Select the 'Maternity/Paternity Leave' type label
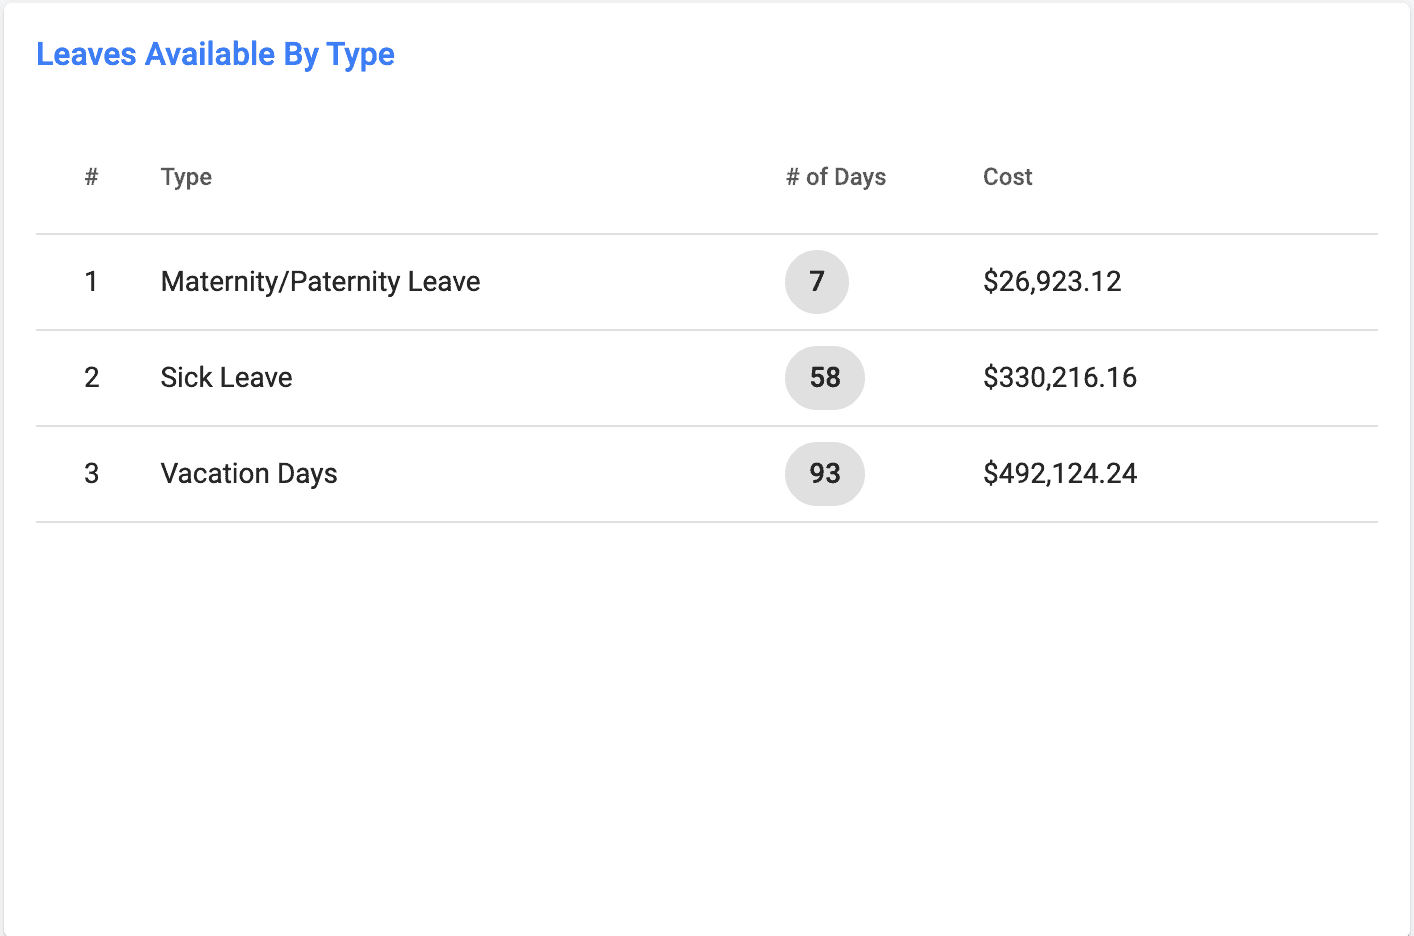 click(x=320, y=282)
